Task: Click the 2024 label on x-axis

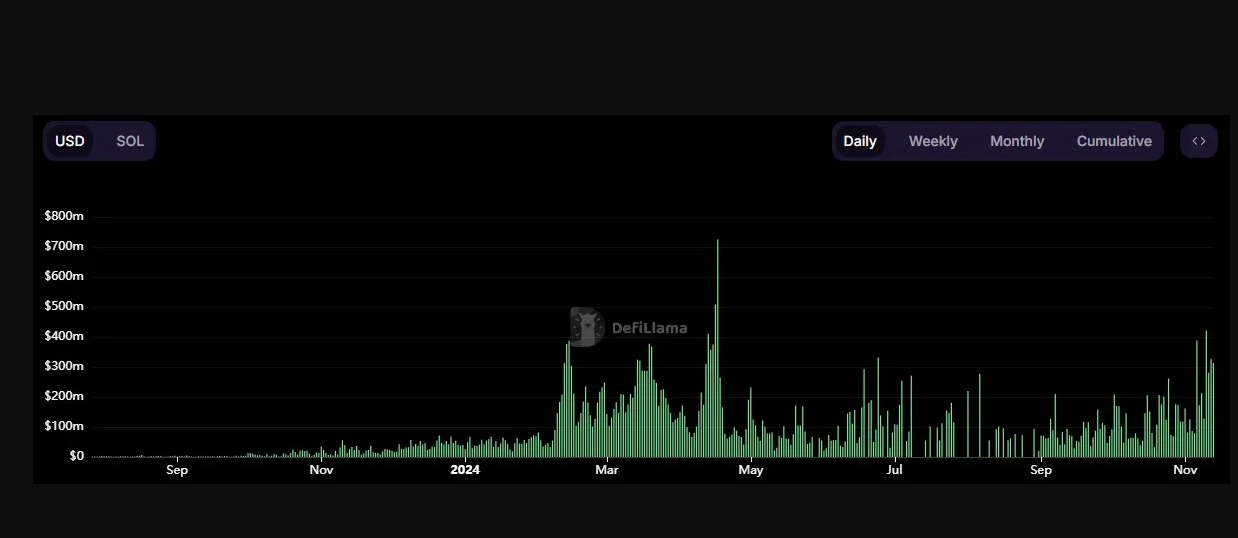Action: tap(465, 469)
